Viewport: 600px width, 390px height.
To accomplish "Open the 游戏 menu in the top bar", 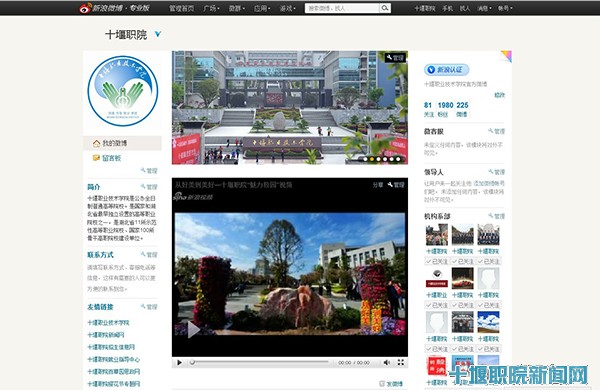I will click(x=287, y=8).
